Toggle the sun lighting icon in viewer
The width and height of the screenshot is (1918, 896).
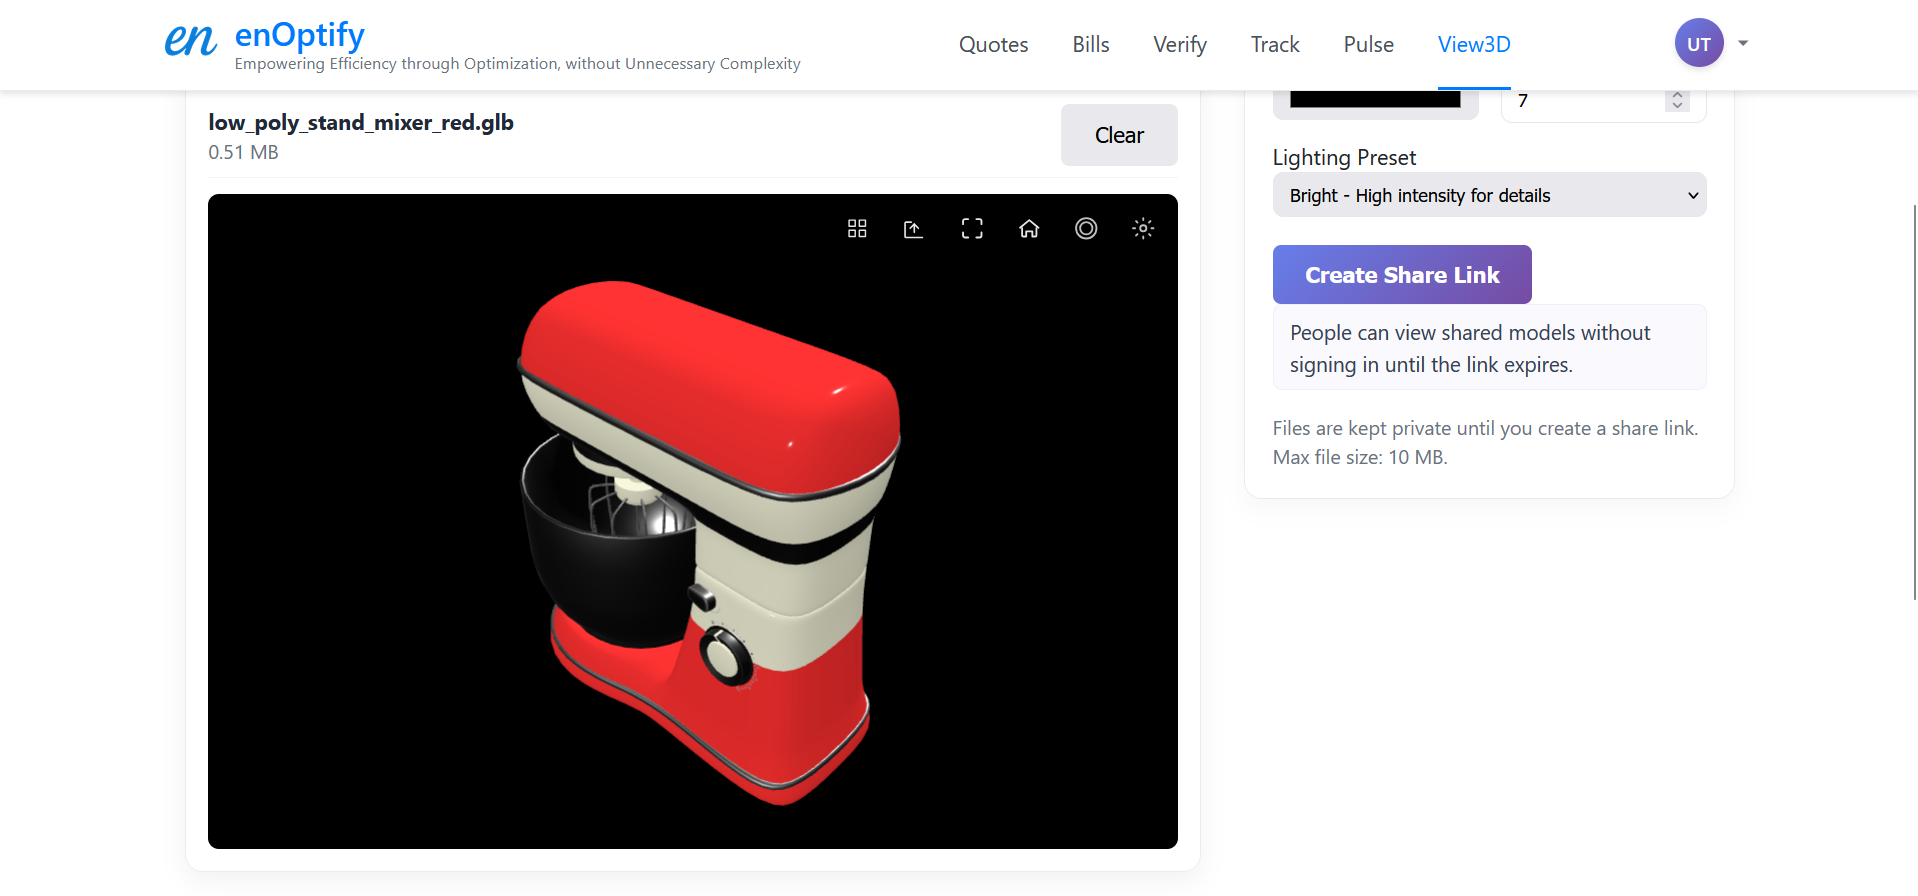pos(1143,229)
